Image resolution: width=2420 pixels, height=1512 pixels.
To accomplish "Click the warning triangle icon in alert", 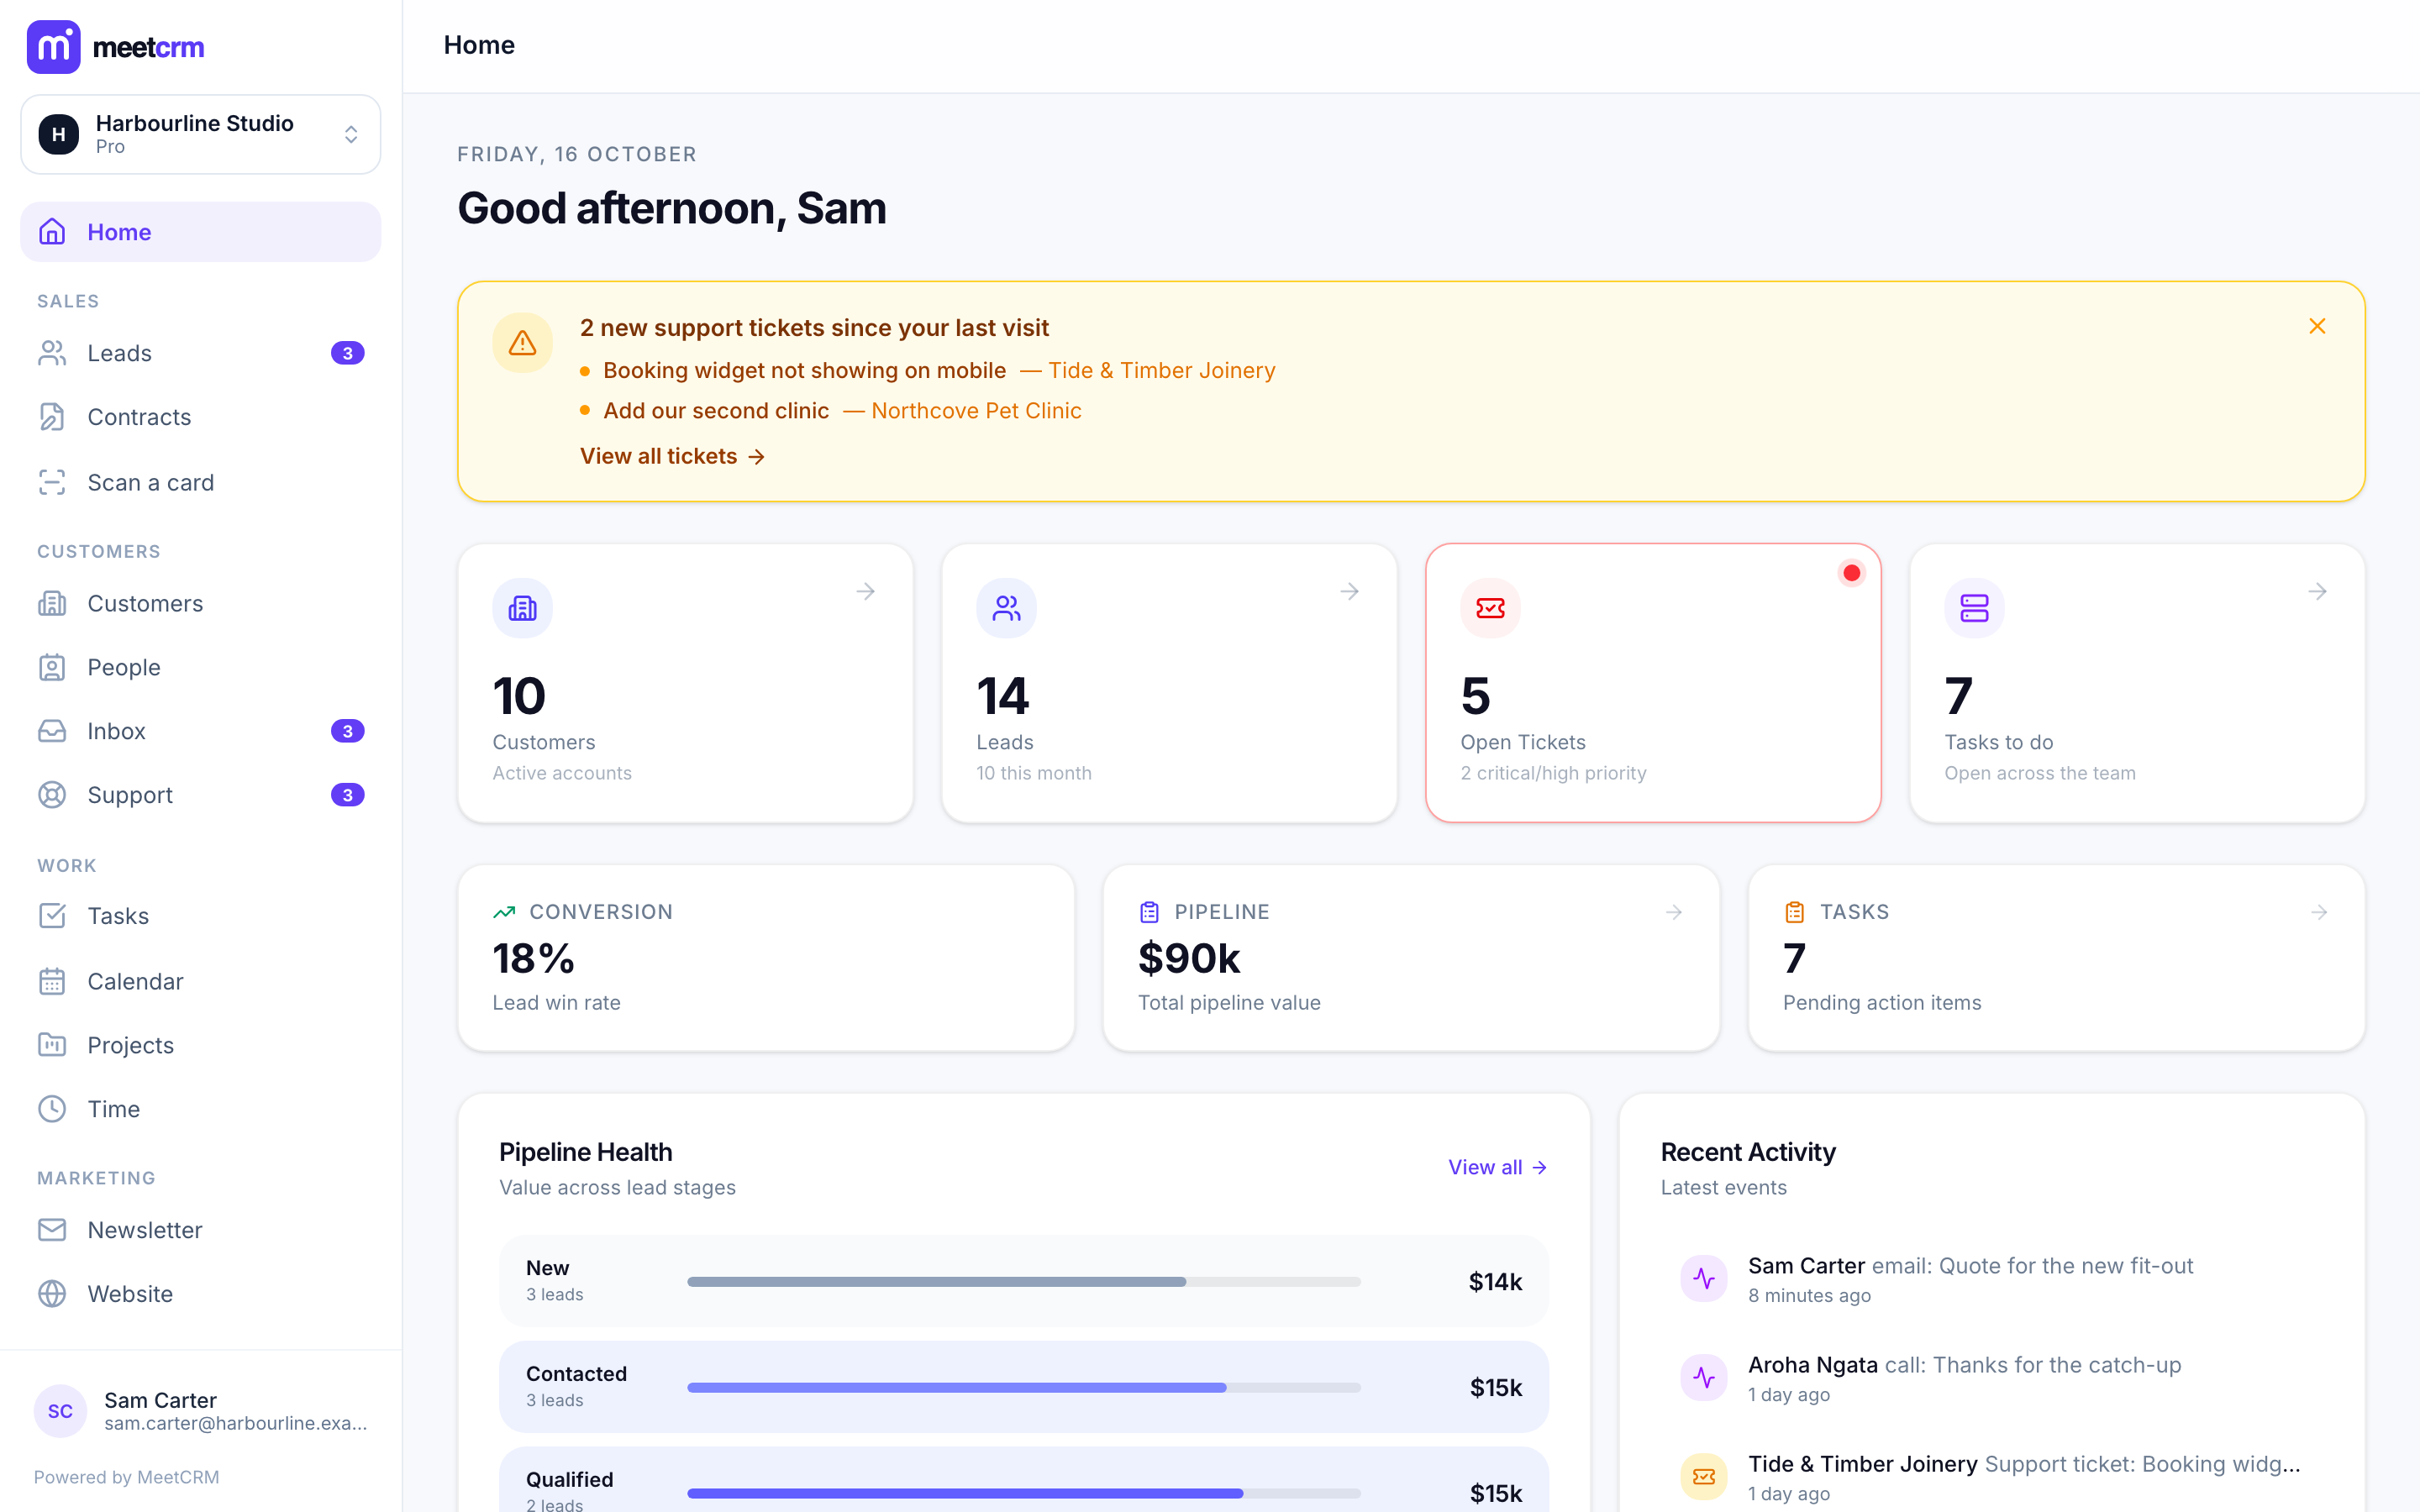I will (522, 343).
